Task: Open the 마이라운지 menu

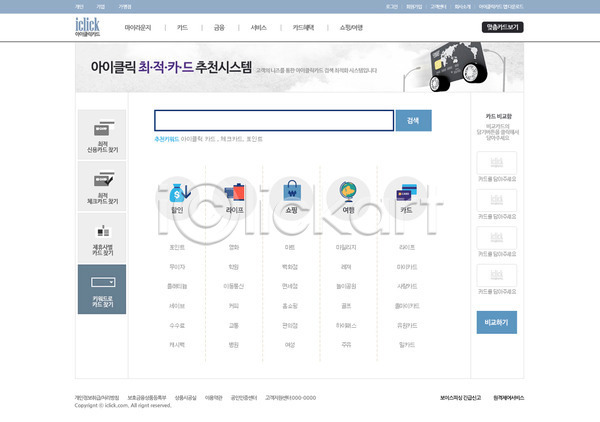Action: [137, 28]
